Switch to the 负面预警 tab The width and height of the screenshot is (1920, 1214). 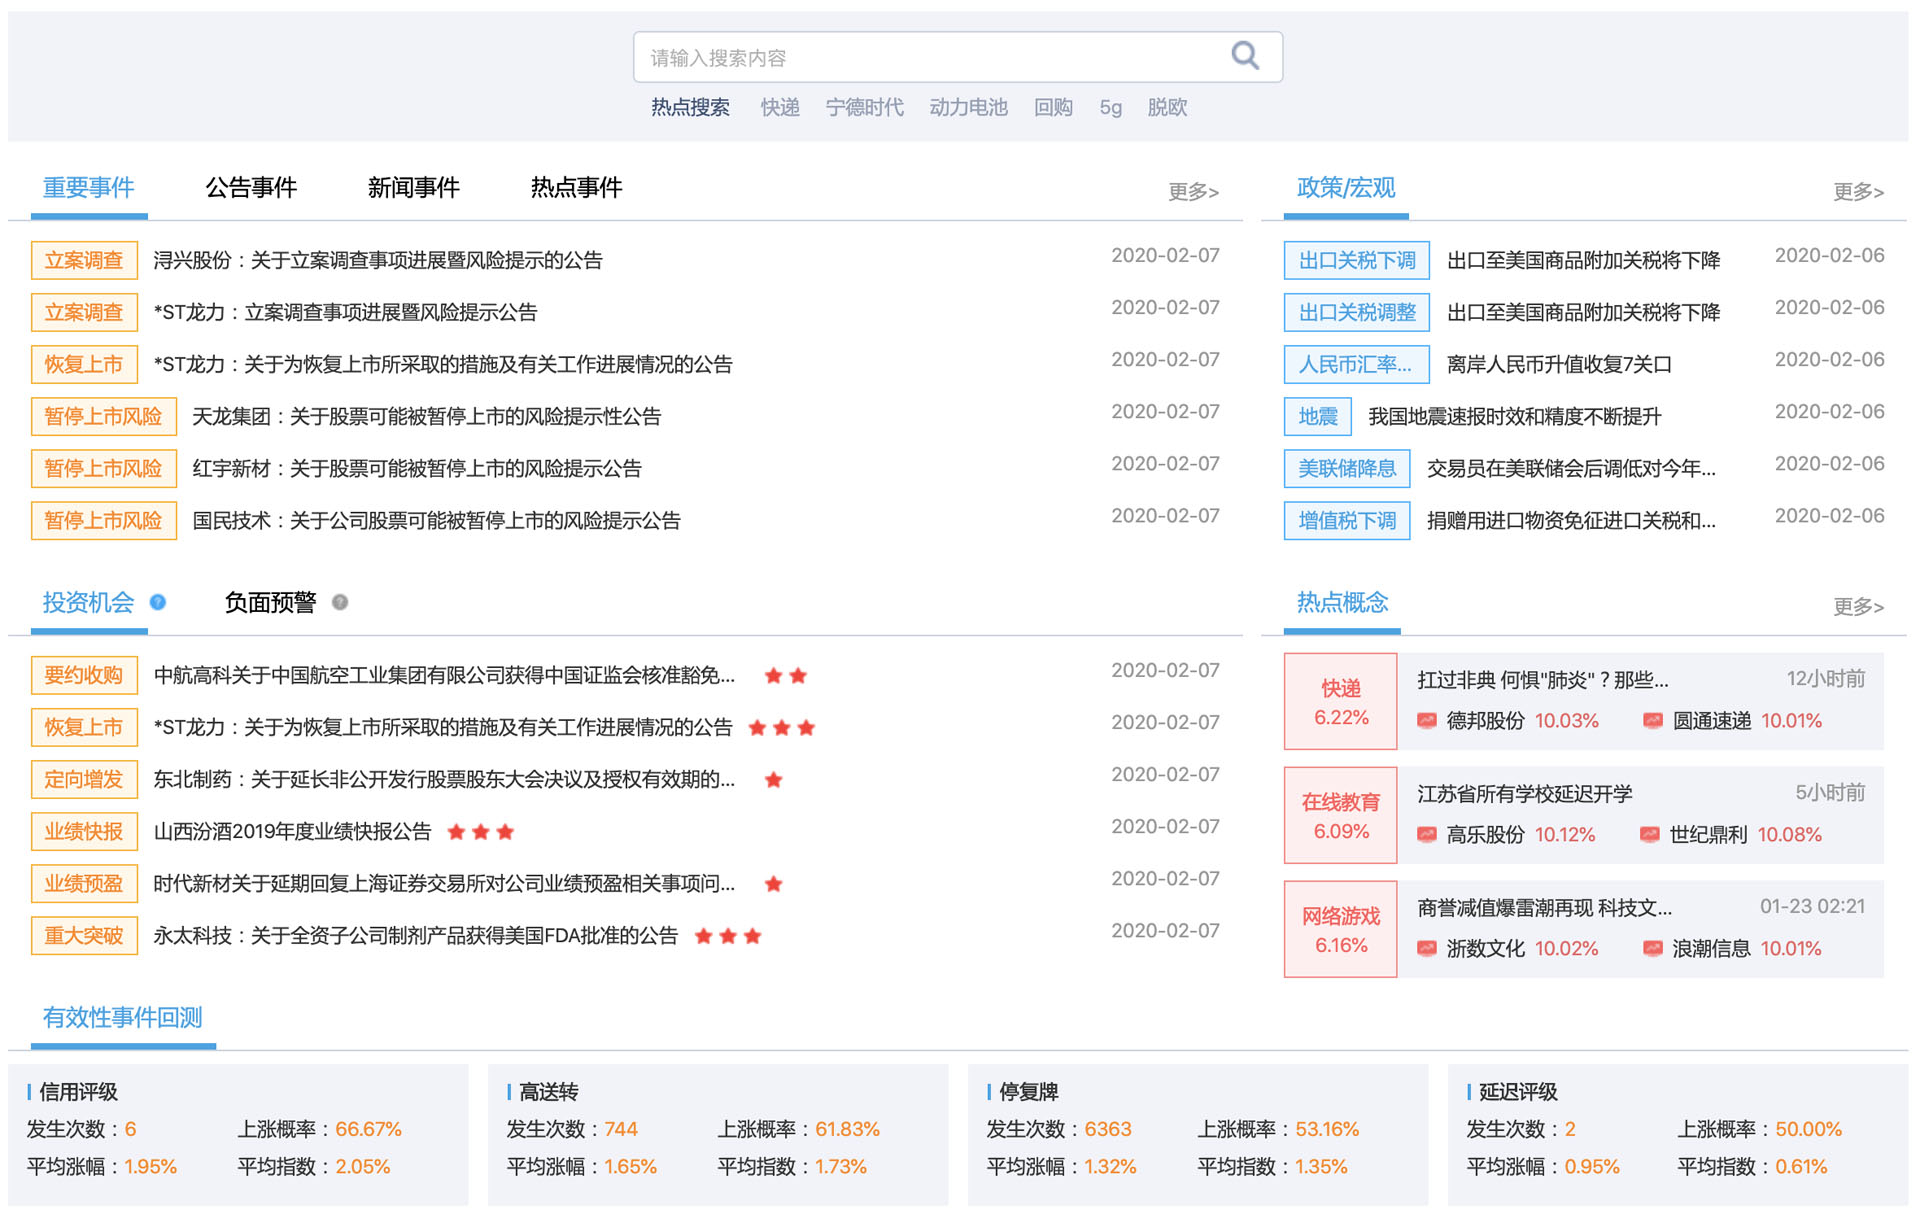pyautogui.click(x=270, y=602)
